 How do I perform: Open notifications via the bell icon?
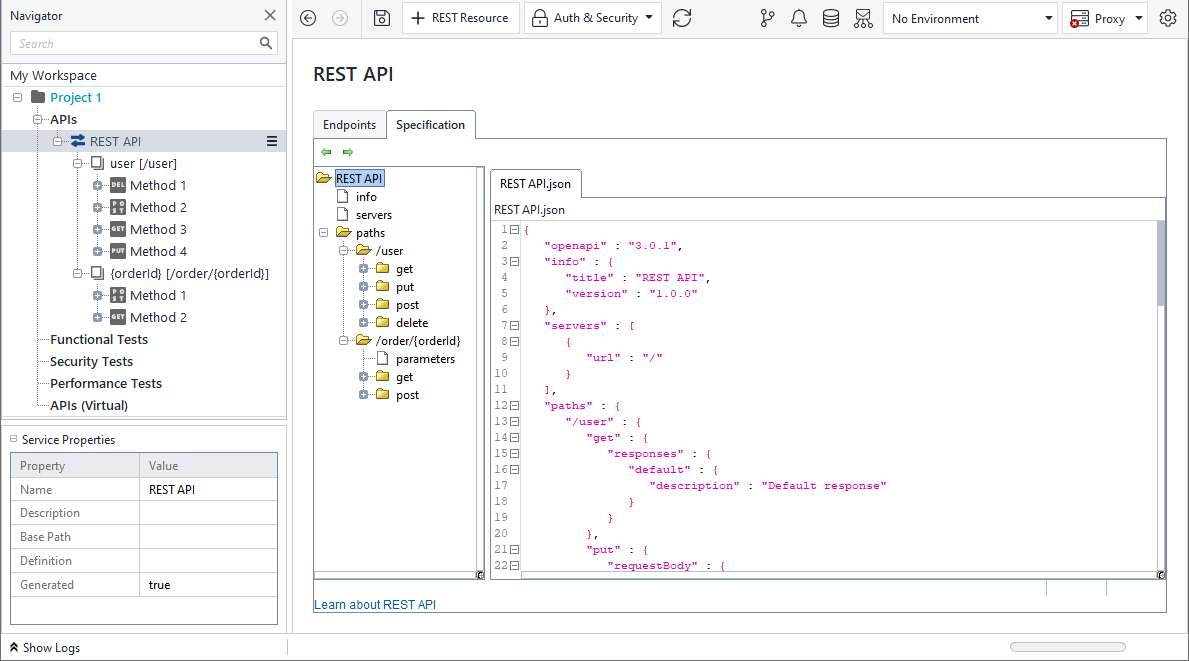(799, 18)
